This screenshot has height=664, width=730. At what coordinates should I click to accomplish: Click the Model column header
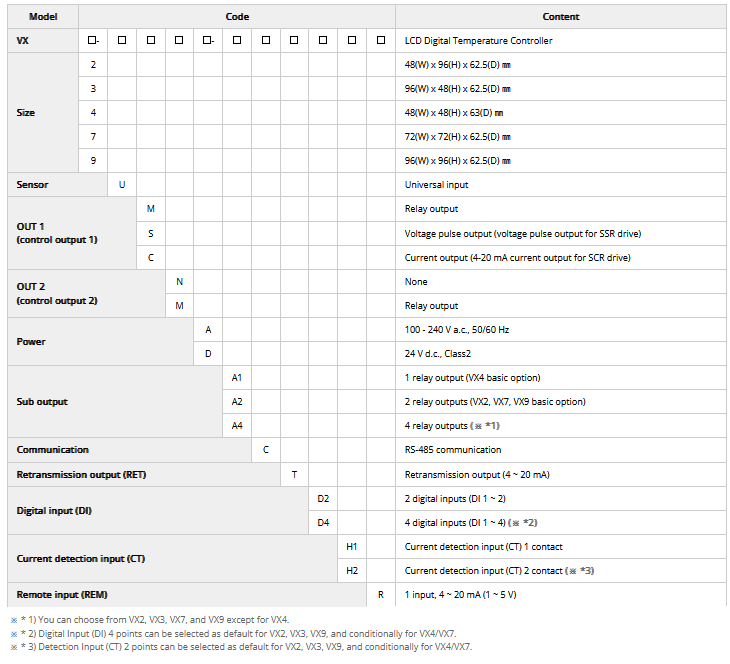pos(43,17)
